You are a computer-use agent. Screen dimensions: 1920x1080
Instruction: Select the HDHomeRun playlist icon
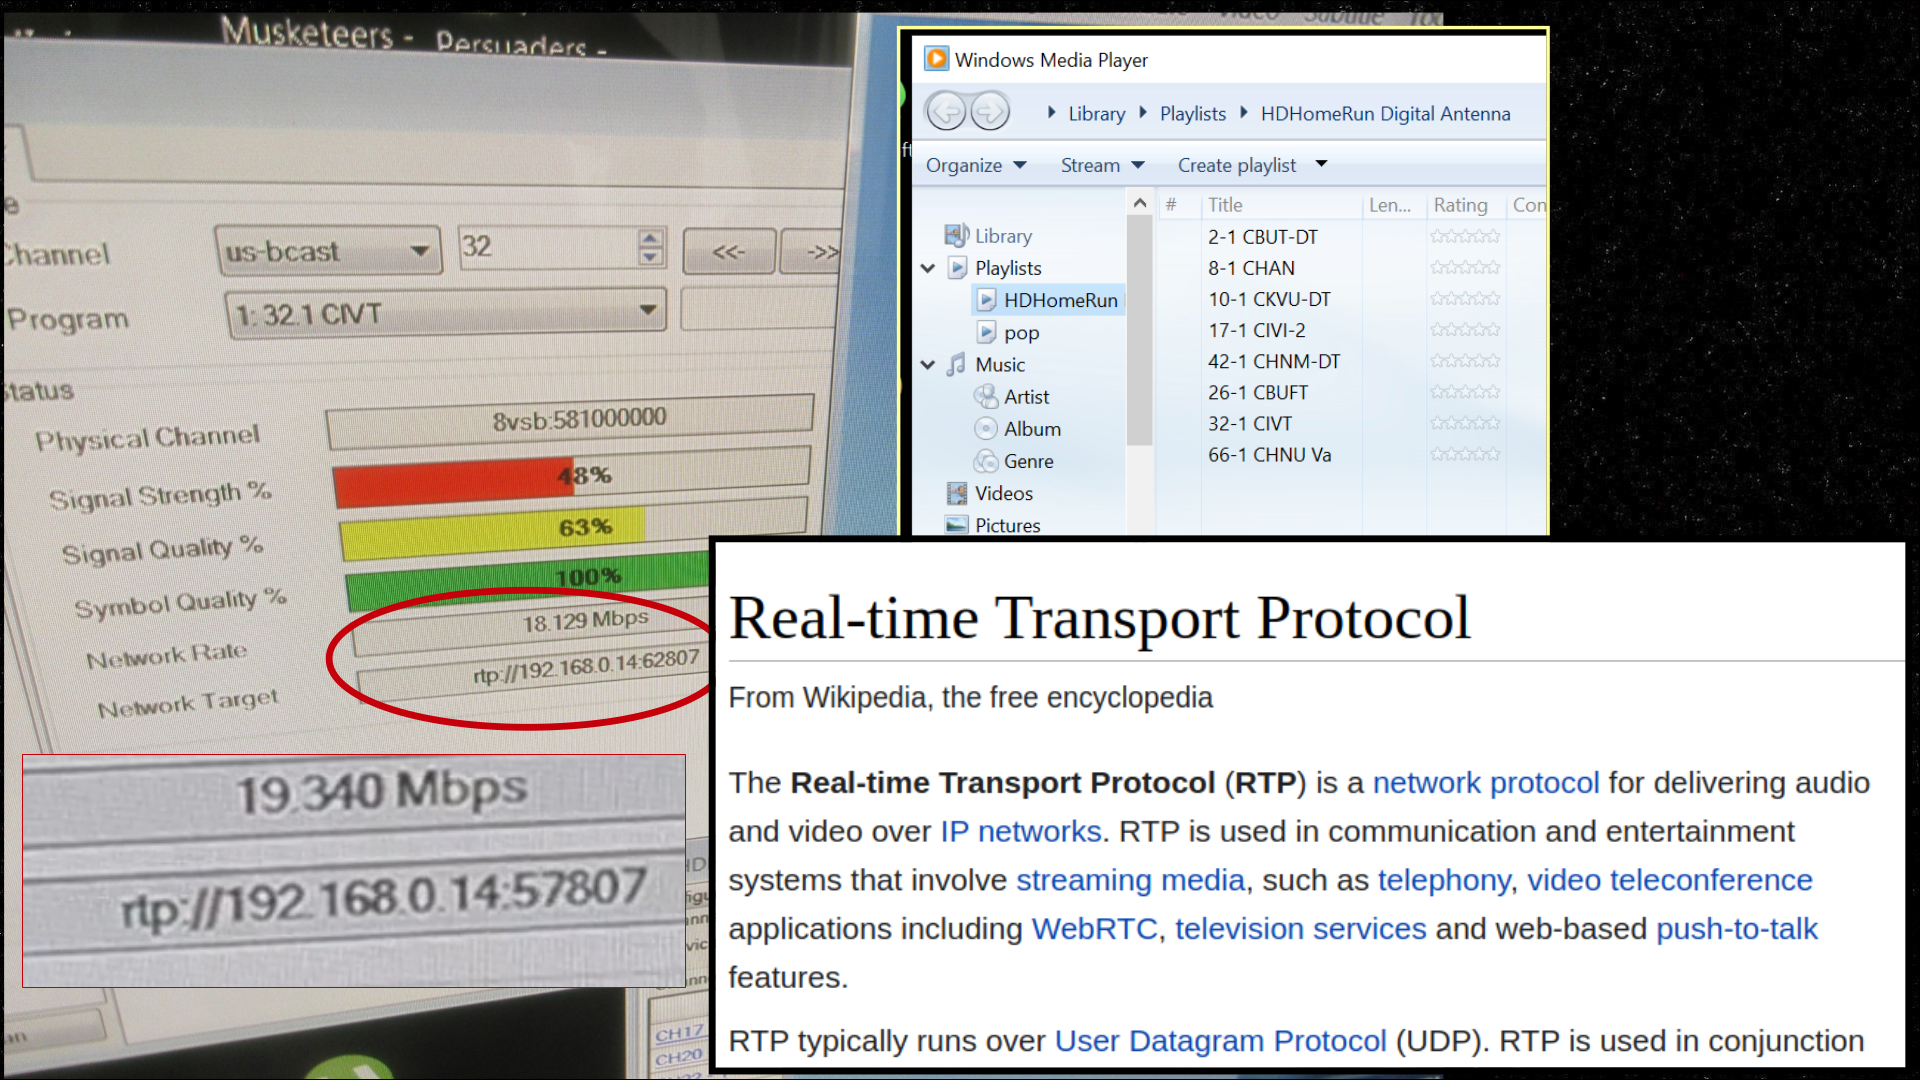[987, 300]
